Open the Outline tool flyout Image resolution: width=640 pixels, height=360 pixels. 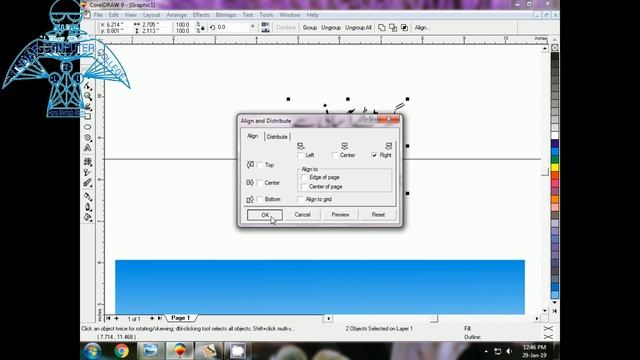[x=88, y=207]
